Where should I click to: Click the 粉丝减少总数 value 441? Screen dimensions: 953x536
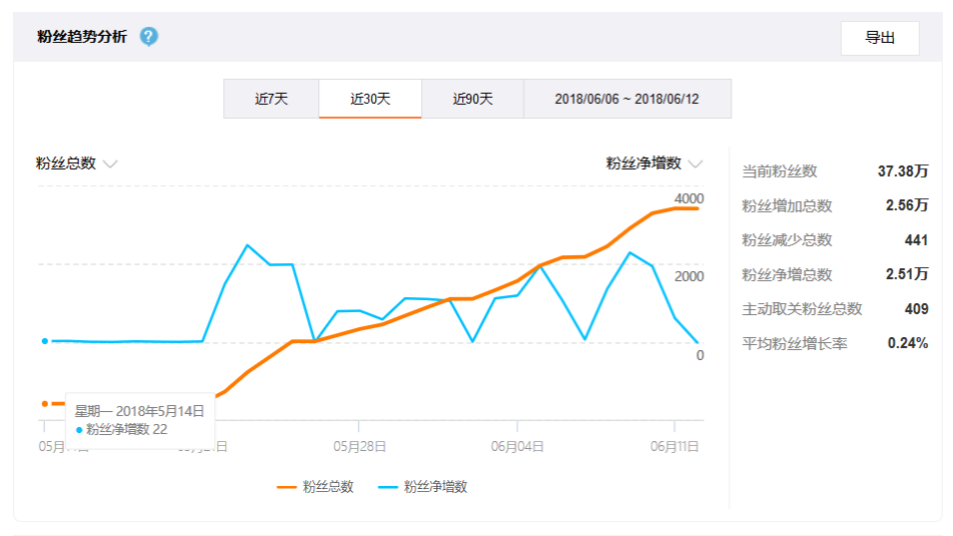[916, 240]
